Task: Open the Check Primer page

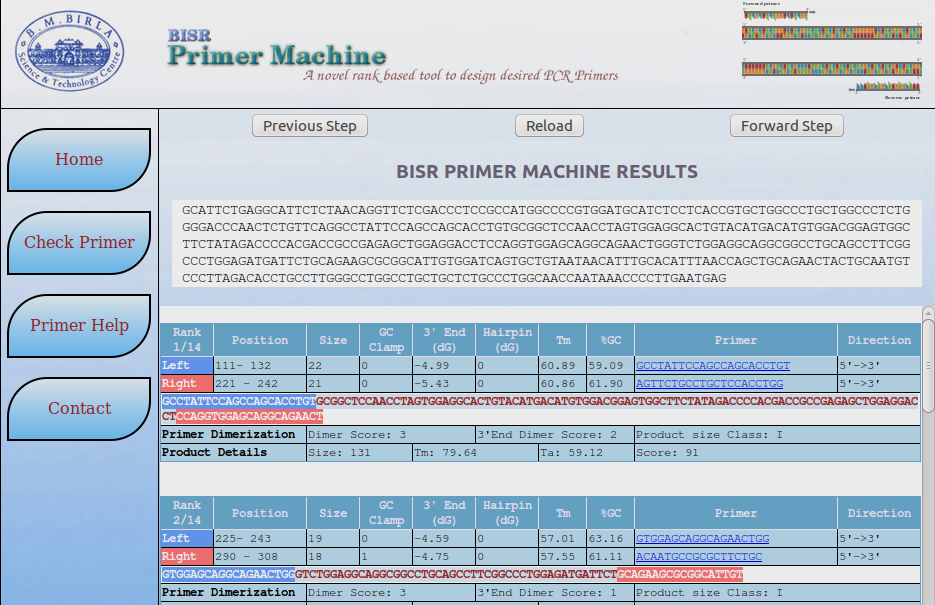Action: pyautogui.click(x=79, y=243)
